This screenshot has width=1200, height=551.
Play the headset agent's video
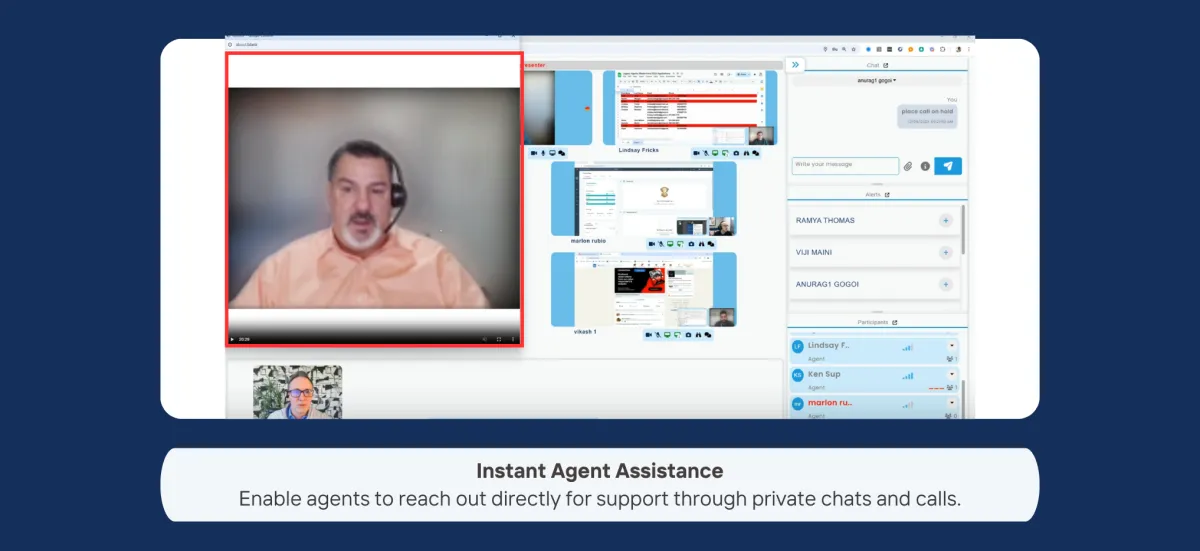pyautogui.click(x=233, y=339)
